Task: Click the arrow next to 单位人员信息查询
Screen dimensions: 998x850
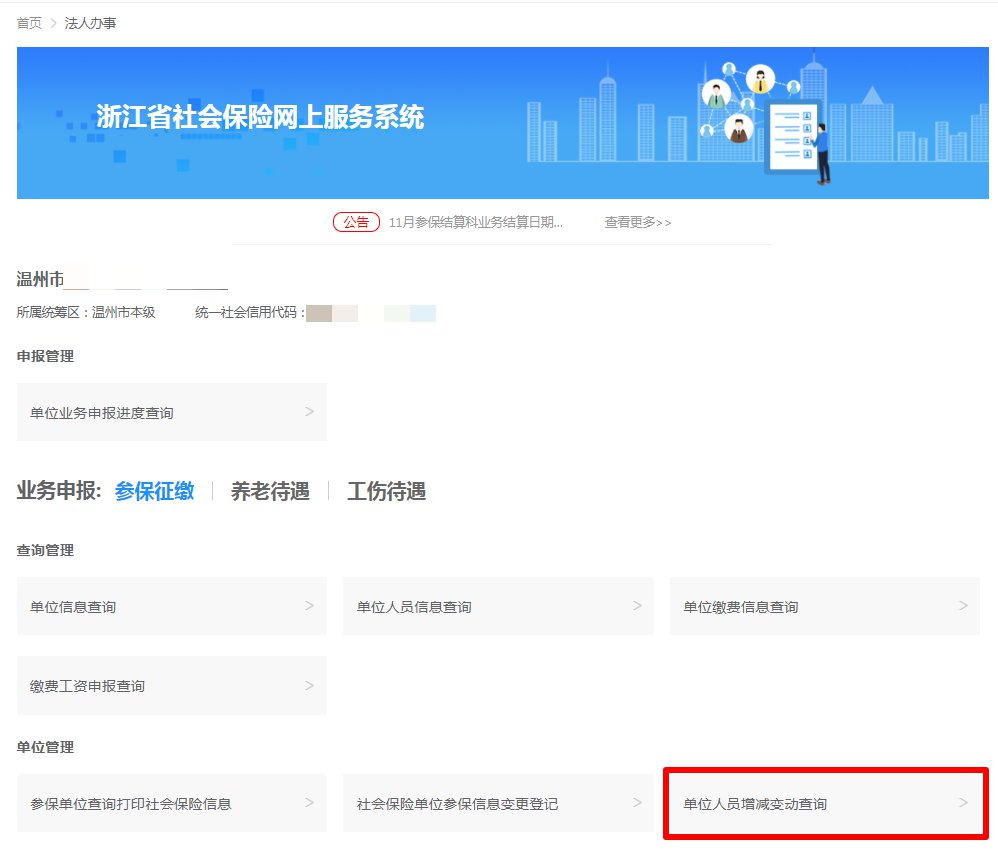Action: (x=637, y=606)
